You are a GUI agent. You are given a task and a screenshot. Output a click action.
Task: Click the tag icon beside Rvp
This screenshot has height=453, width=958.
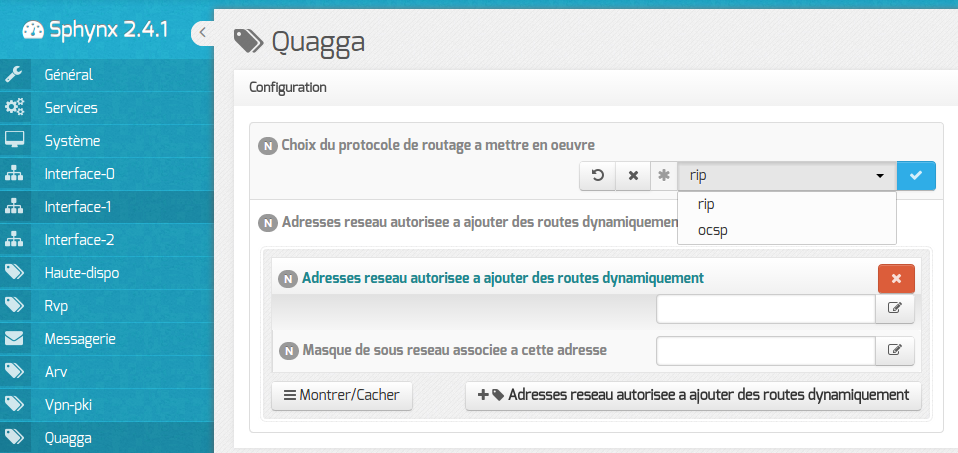pos(14,306)
